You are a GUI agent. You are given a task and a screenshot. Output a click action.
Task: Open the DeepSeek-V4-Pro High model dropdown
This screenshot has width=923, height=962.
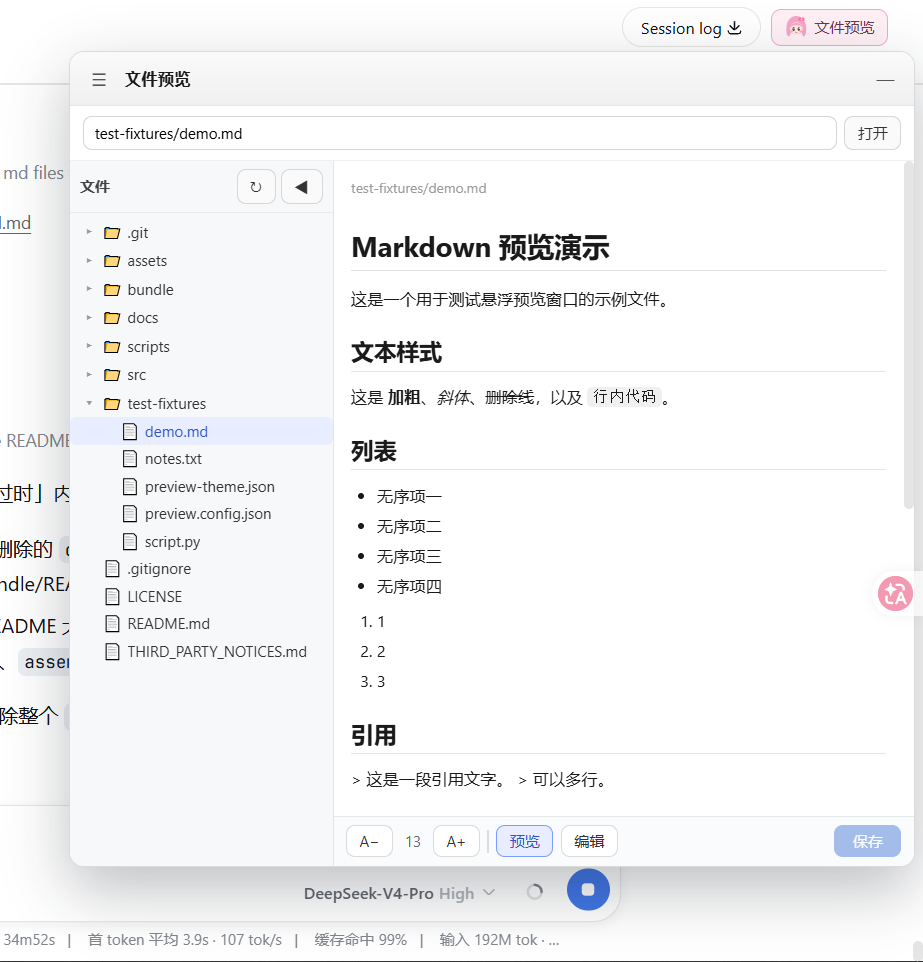point(400,893)
